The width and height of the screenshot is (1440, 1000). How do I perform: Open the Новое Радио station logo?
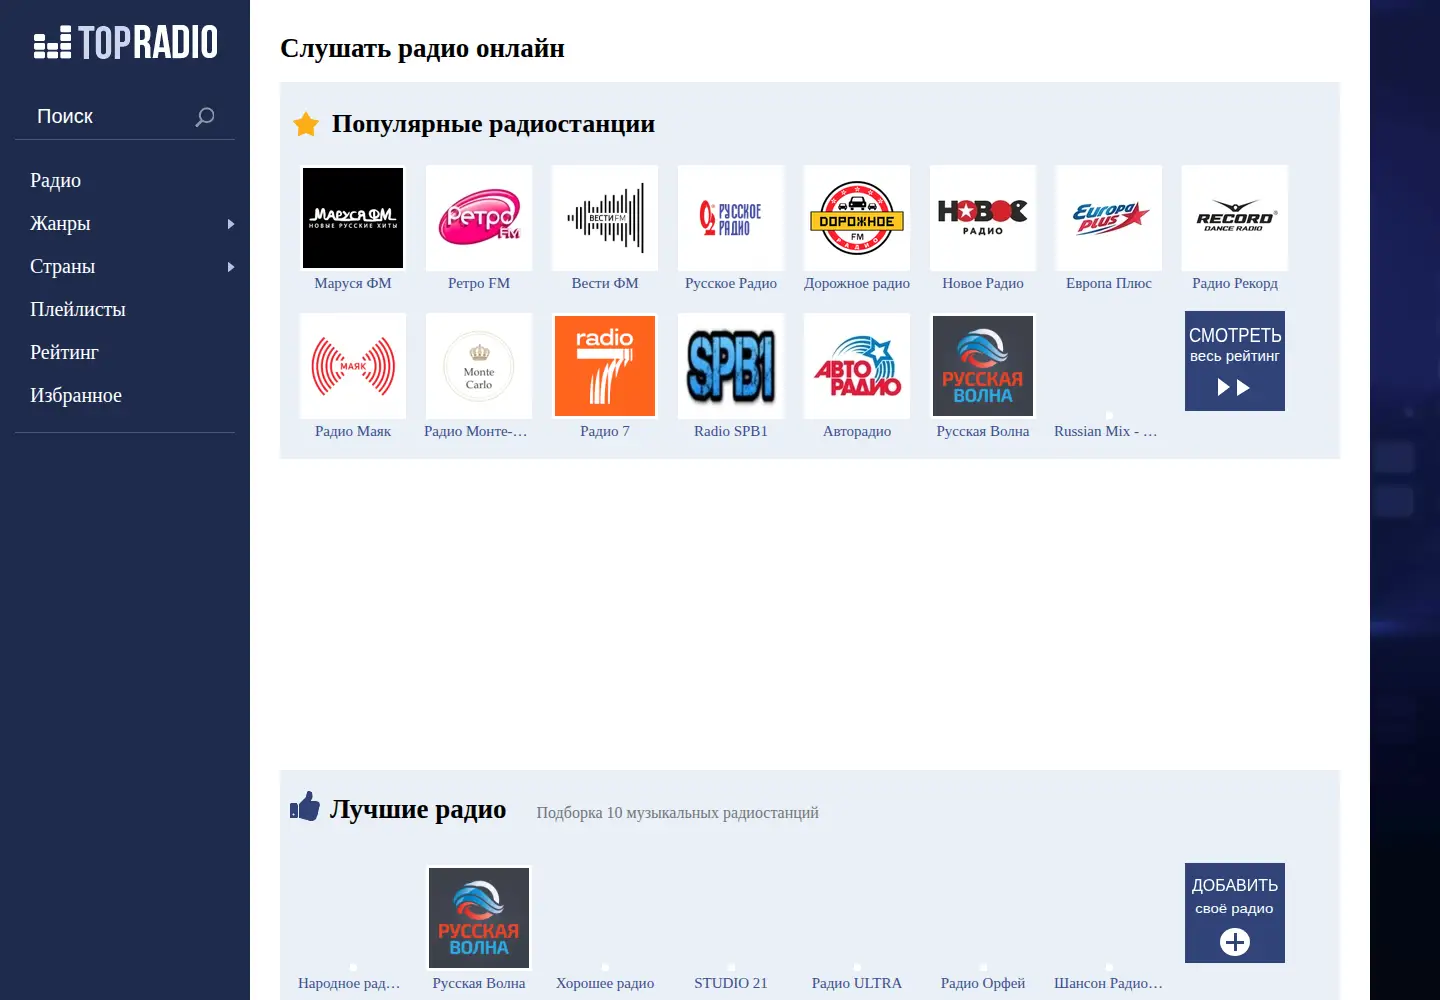click(983, 218)
